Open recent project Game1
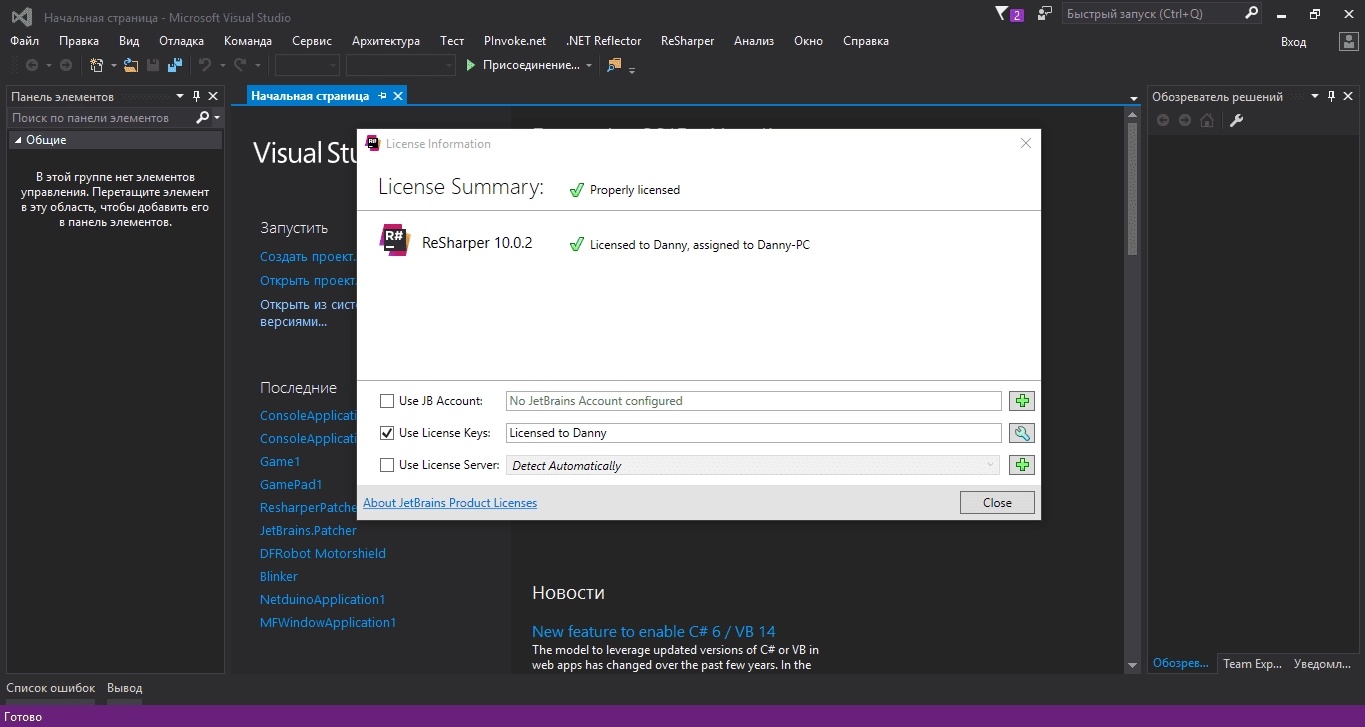1365x727 pixels. pos(280,462)
